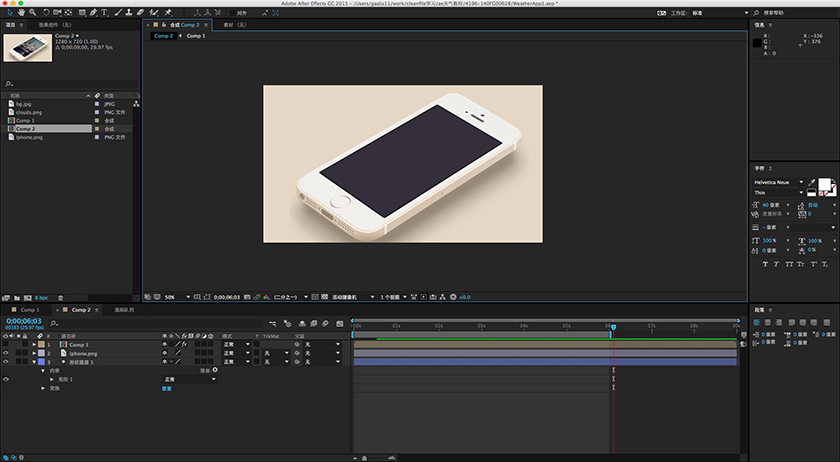The width and height of the screenshot is (840, 462).
Task: Enable visibility for Comp 1 layer
Action: point(5,345)
